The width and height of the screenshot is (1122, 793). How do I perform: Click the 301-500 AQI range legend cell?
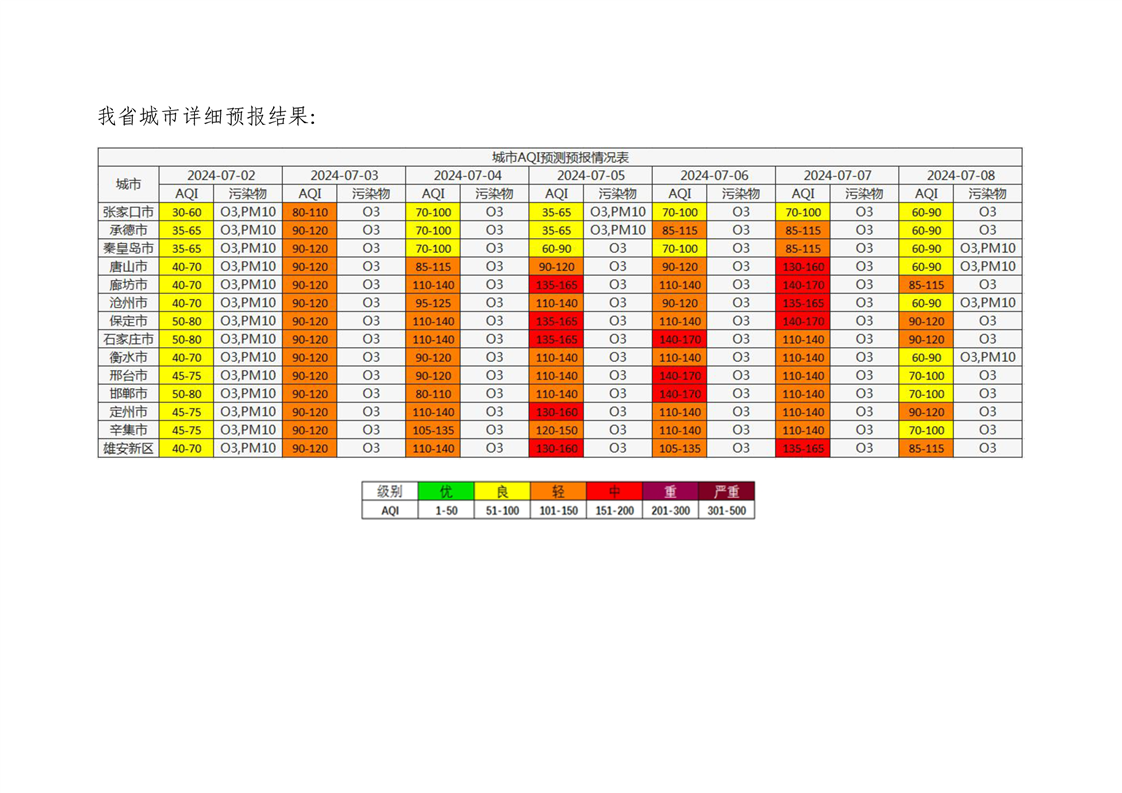(x=726, y=510)
